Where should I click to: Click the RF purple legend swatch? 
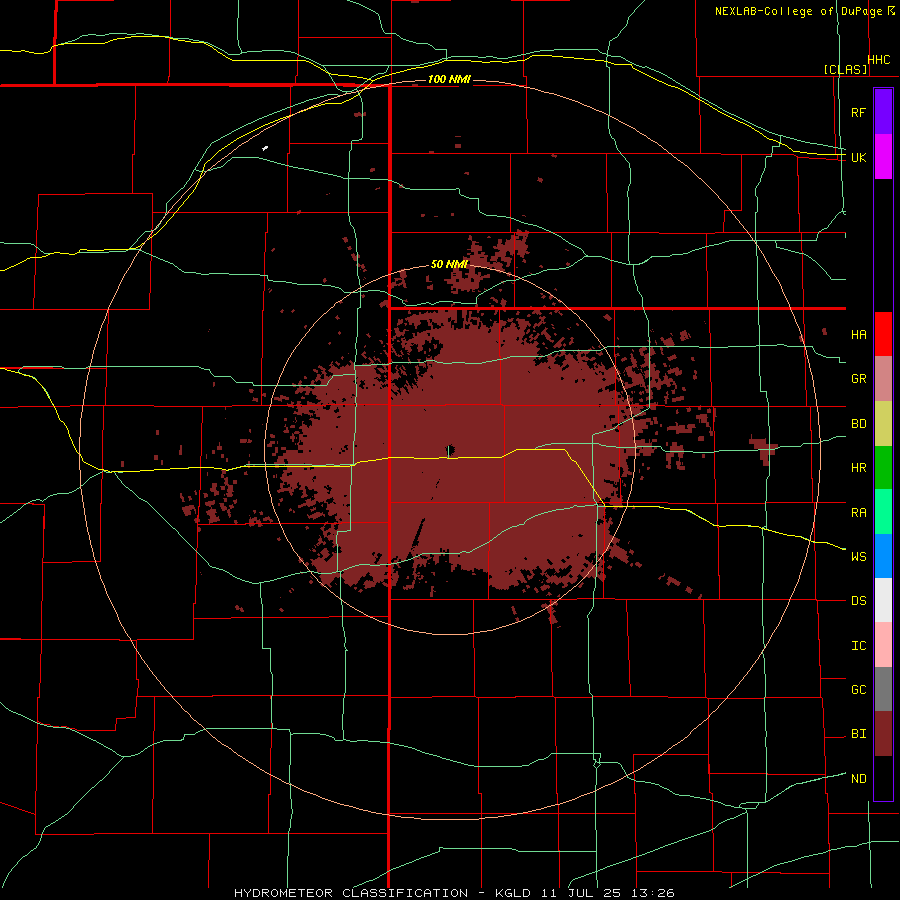[x=883, y=112]
